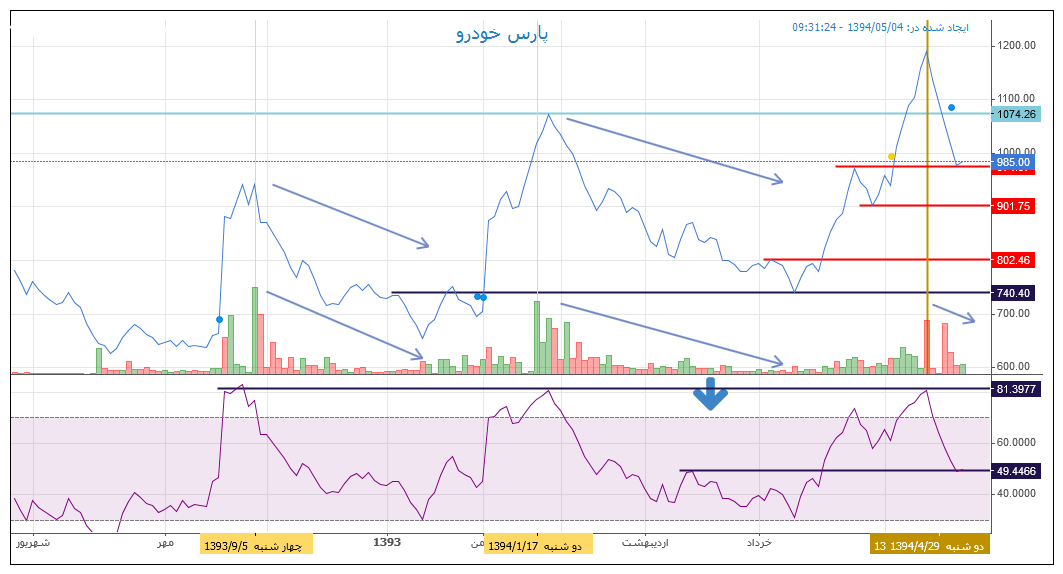Click the dark 740.40 price level label
Image resolution: width=1063 pixels, height=574 pixels.
point(1013,293)
